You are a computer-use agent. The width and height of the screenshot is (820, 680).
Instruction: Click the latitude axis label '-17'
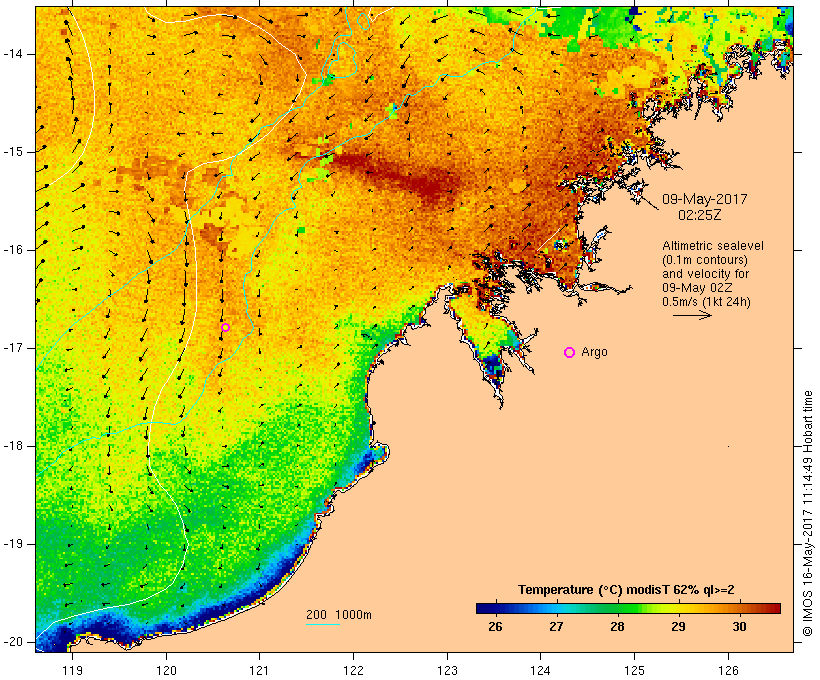[12, 348]
